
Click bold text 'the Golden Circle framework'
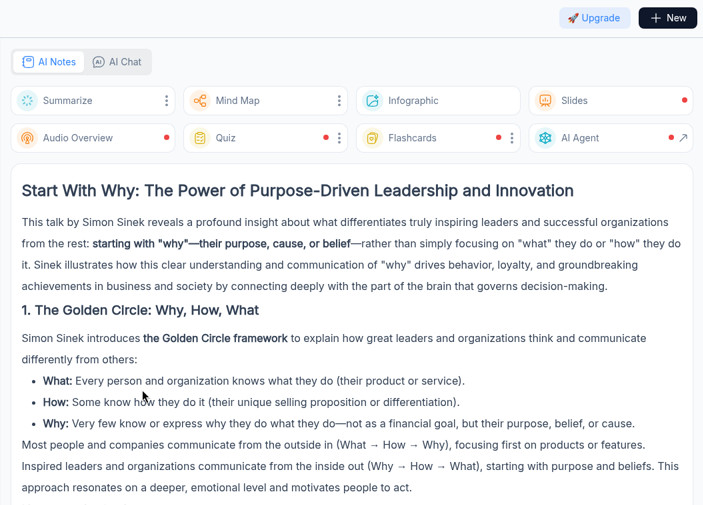[215, 338]
